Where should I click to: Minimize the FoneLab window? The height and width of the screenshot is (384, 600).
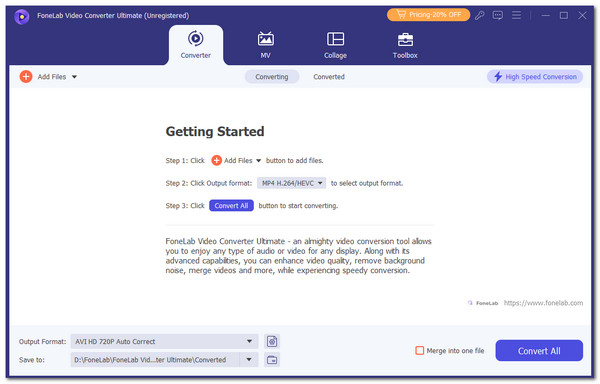click(x=545, y=15)
